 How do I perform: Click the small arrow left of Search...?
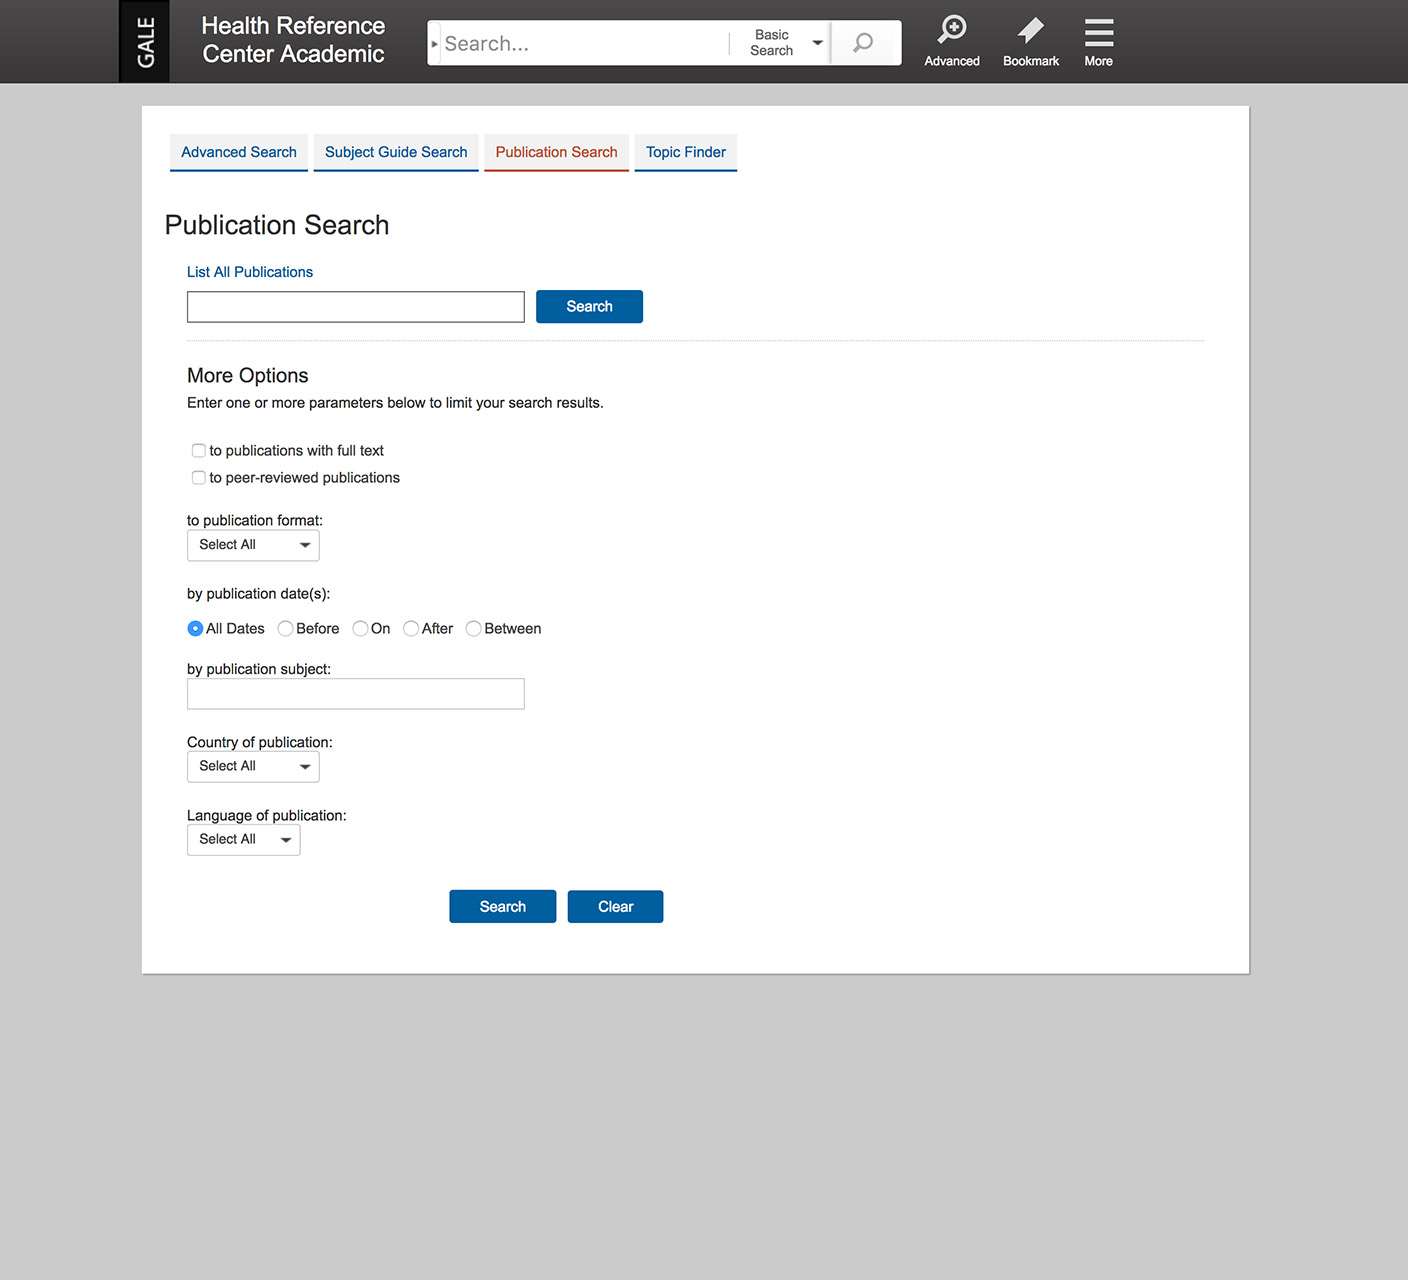pyautogui.click(x=434, y=44)
